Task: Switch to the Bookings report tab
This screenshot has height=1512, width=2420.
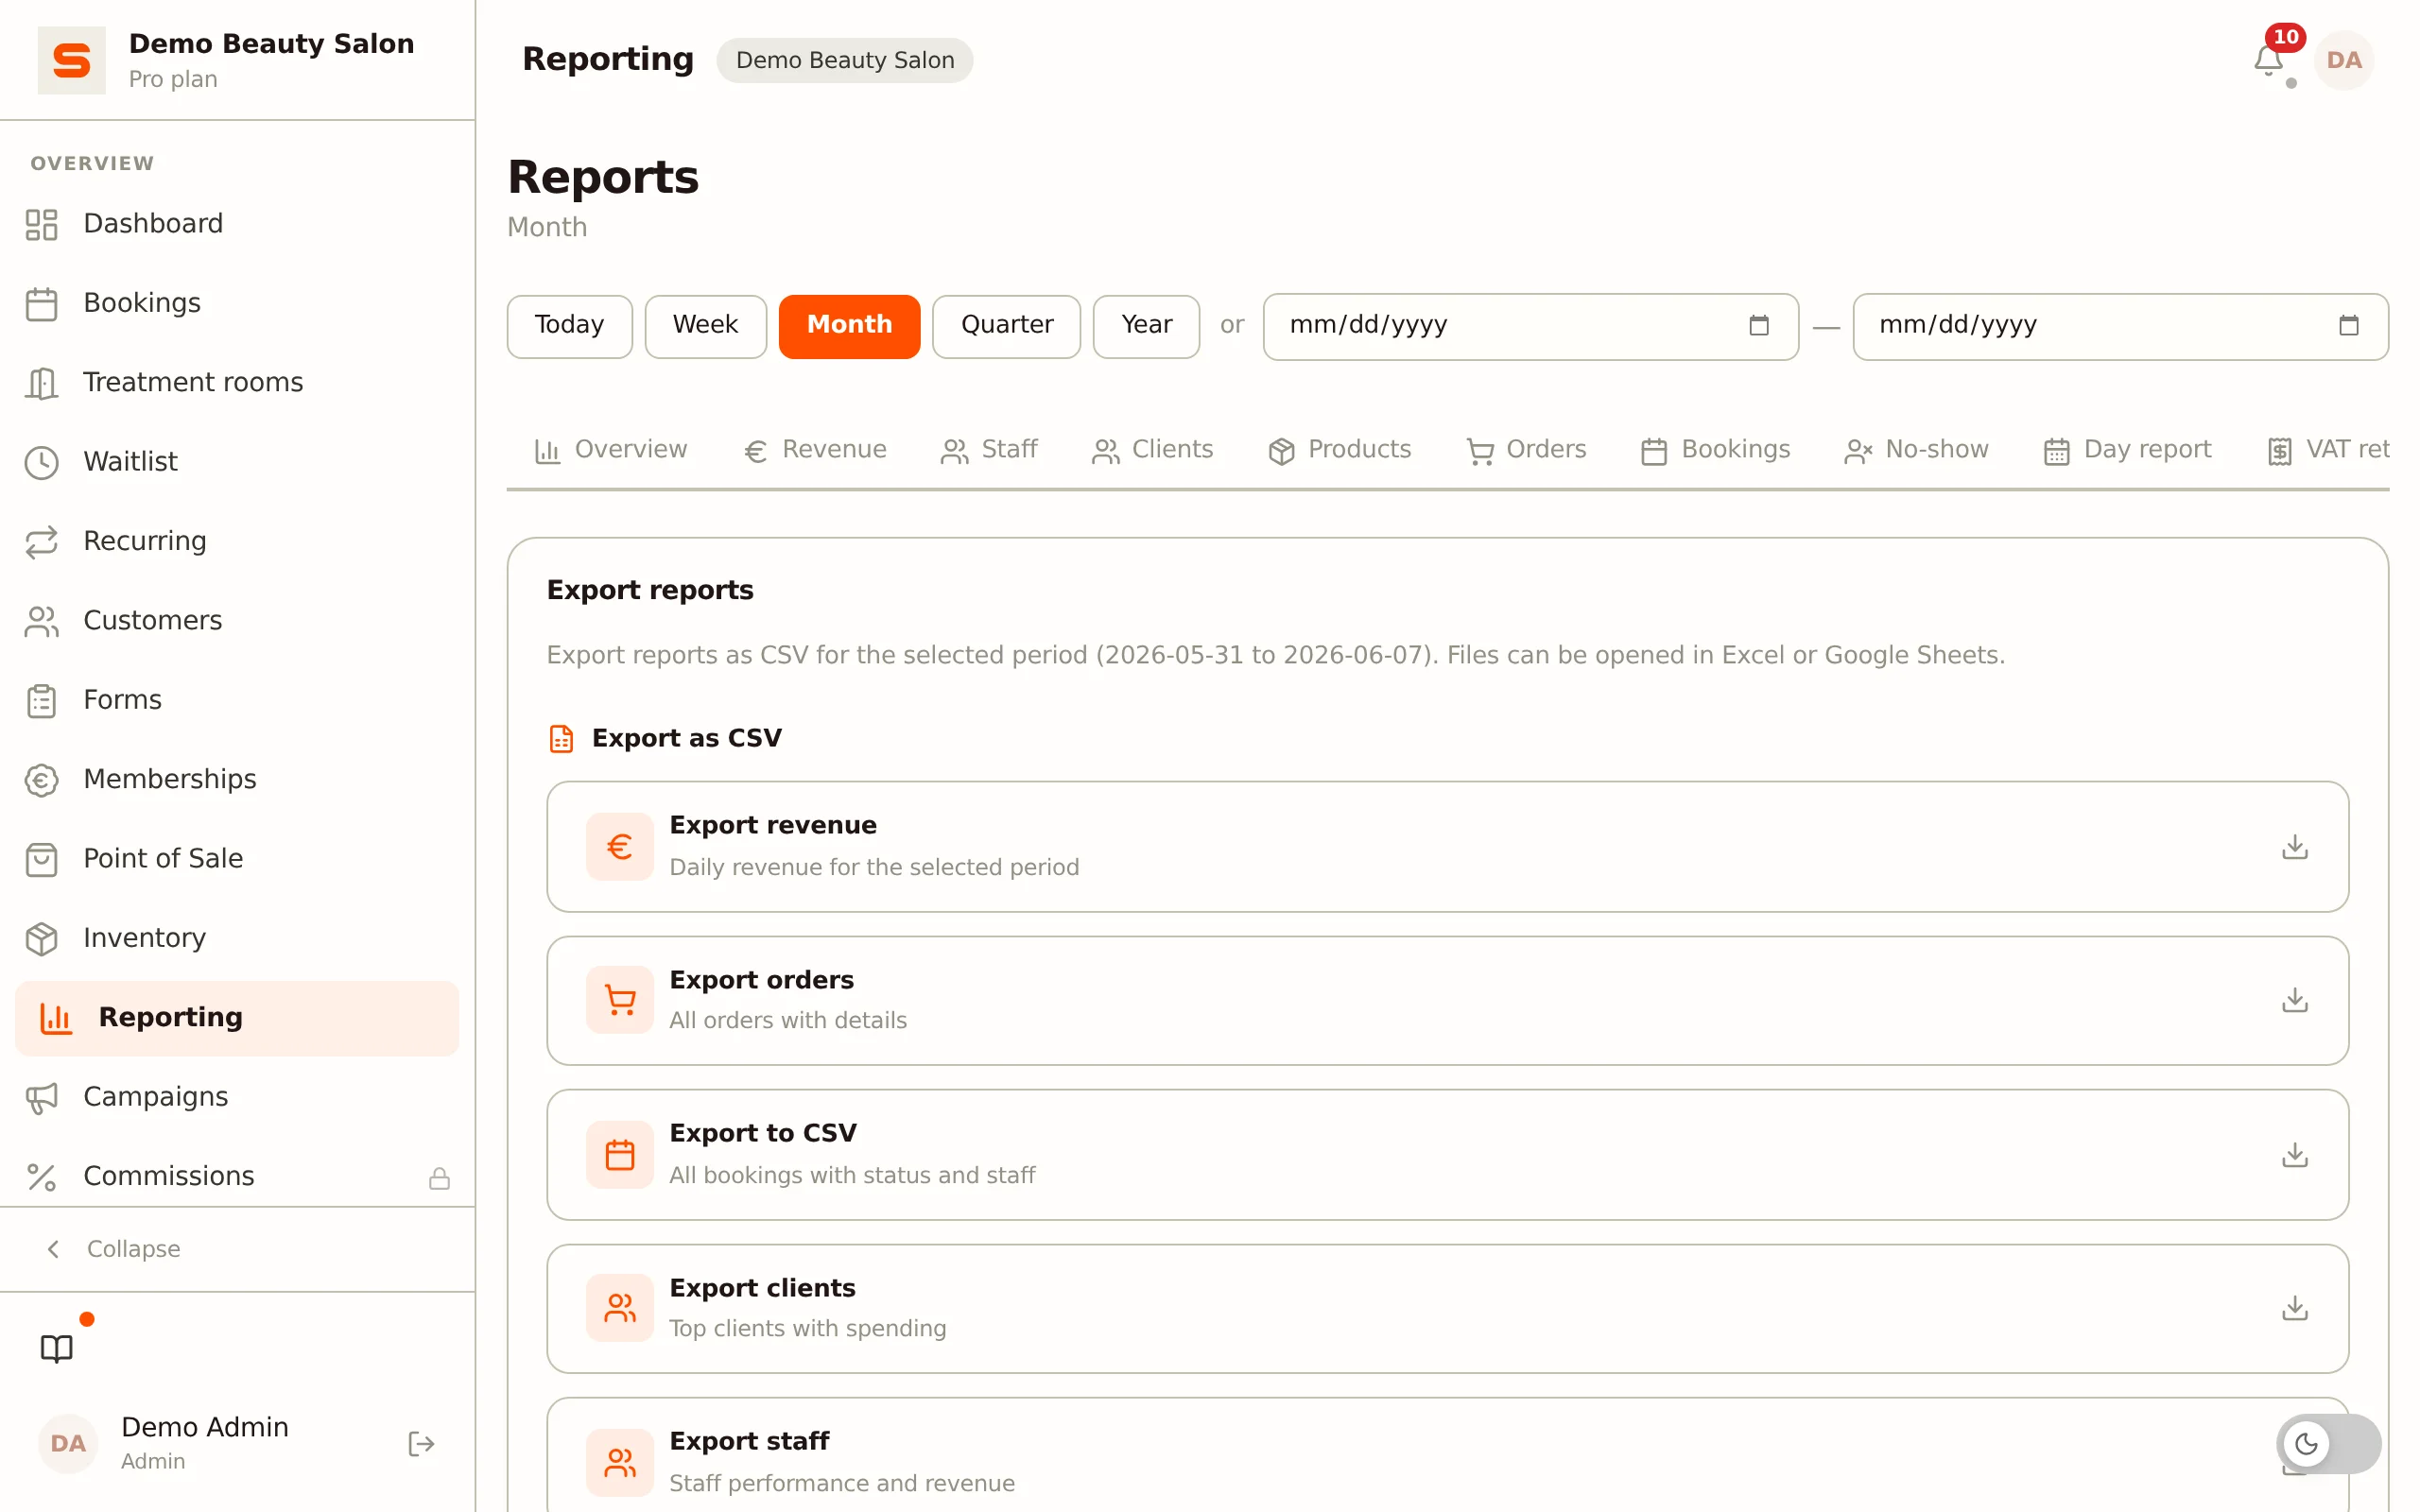Action: [1715, 450]
